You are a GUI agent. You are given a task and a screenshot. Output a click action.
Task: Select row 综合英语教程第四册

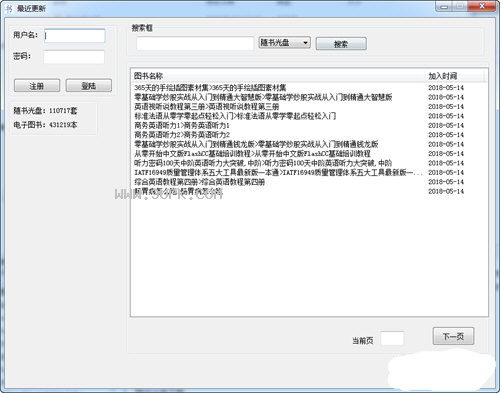pos(309,182)
